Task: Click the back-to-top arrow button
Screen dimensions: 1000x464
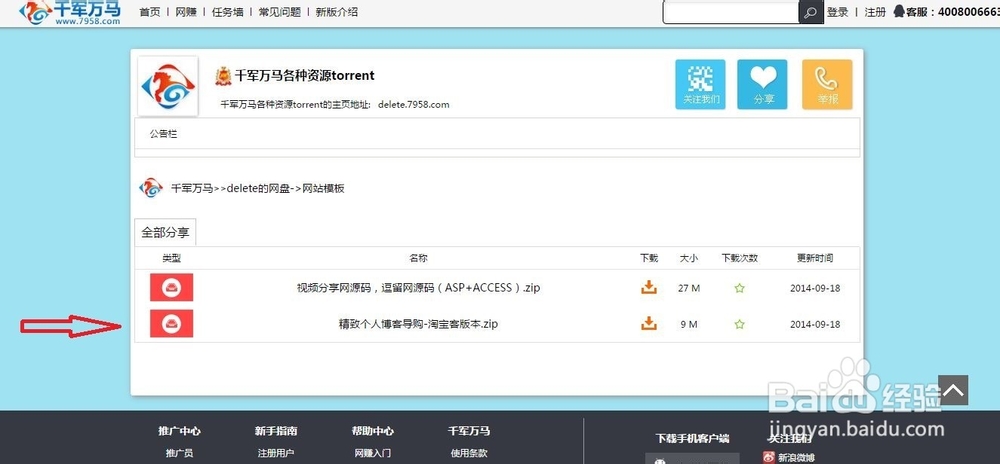Action: (x=953, y=390)
